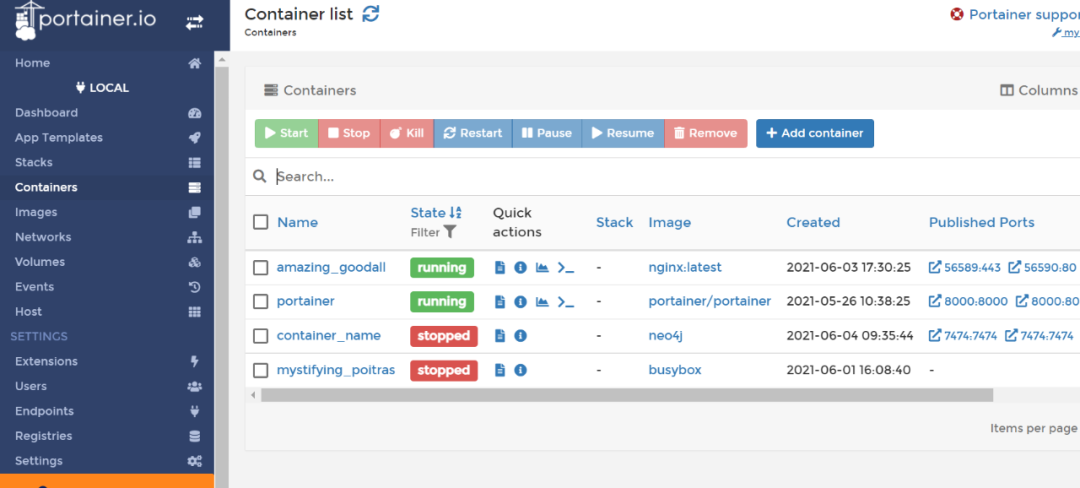Click the Add container button
Screen dimensions: 1080x488
815,134
